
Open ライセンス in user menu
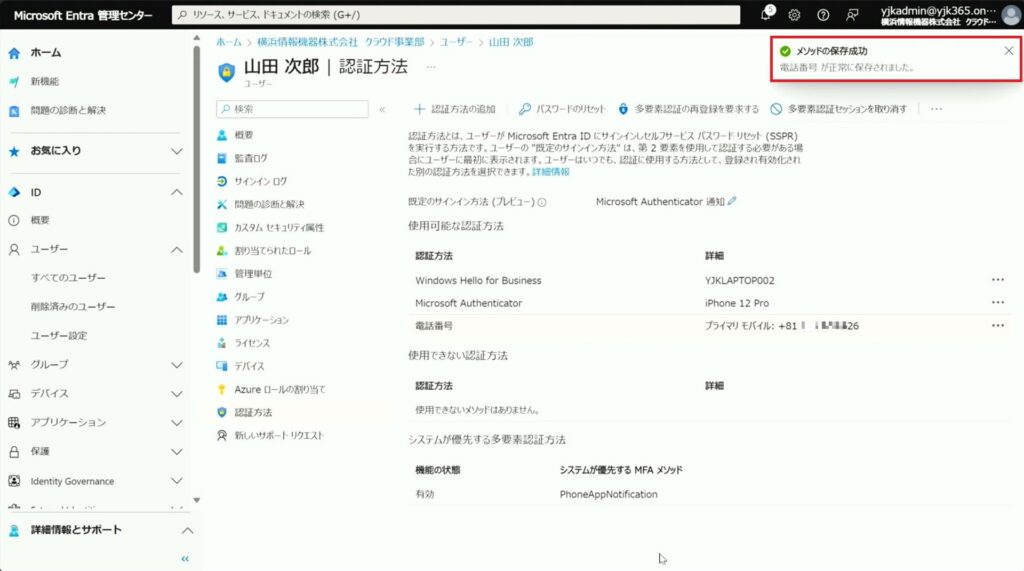coord(252,344)
